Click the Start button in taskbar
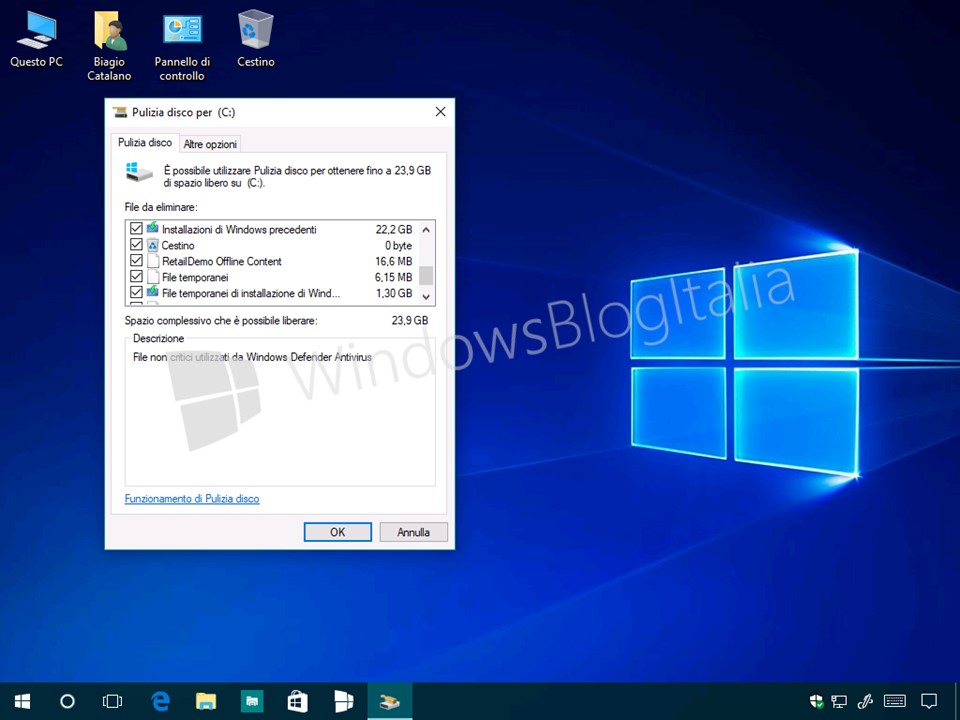This screenshot has height=720, width=960. pyautogui.click(x=23, y=701)
